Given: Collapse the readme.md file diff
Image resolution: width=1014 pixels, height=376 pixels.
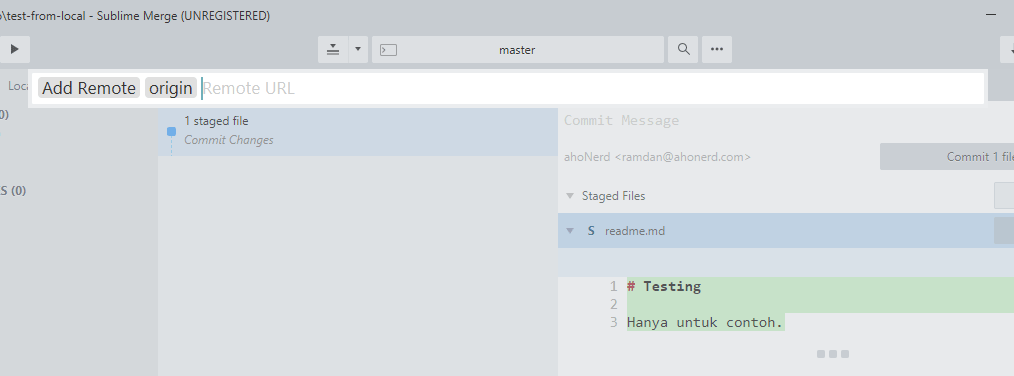Looking at the screenshot, I should 570,230.
